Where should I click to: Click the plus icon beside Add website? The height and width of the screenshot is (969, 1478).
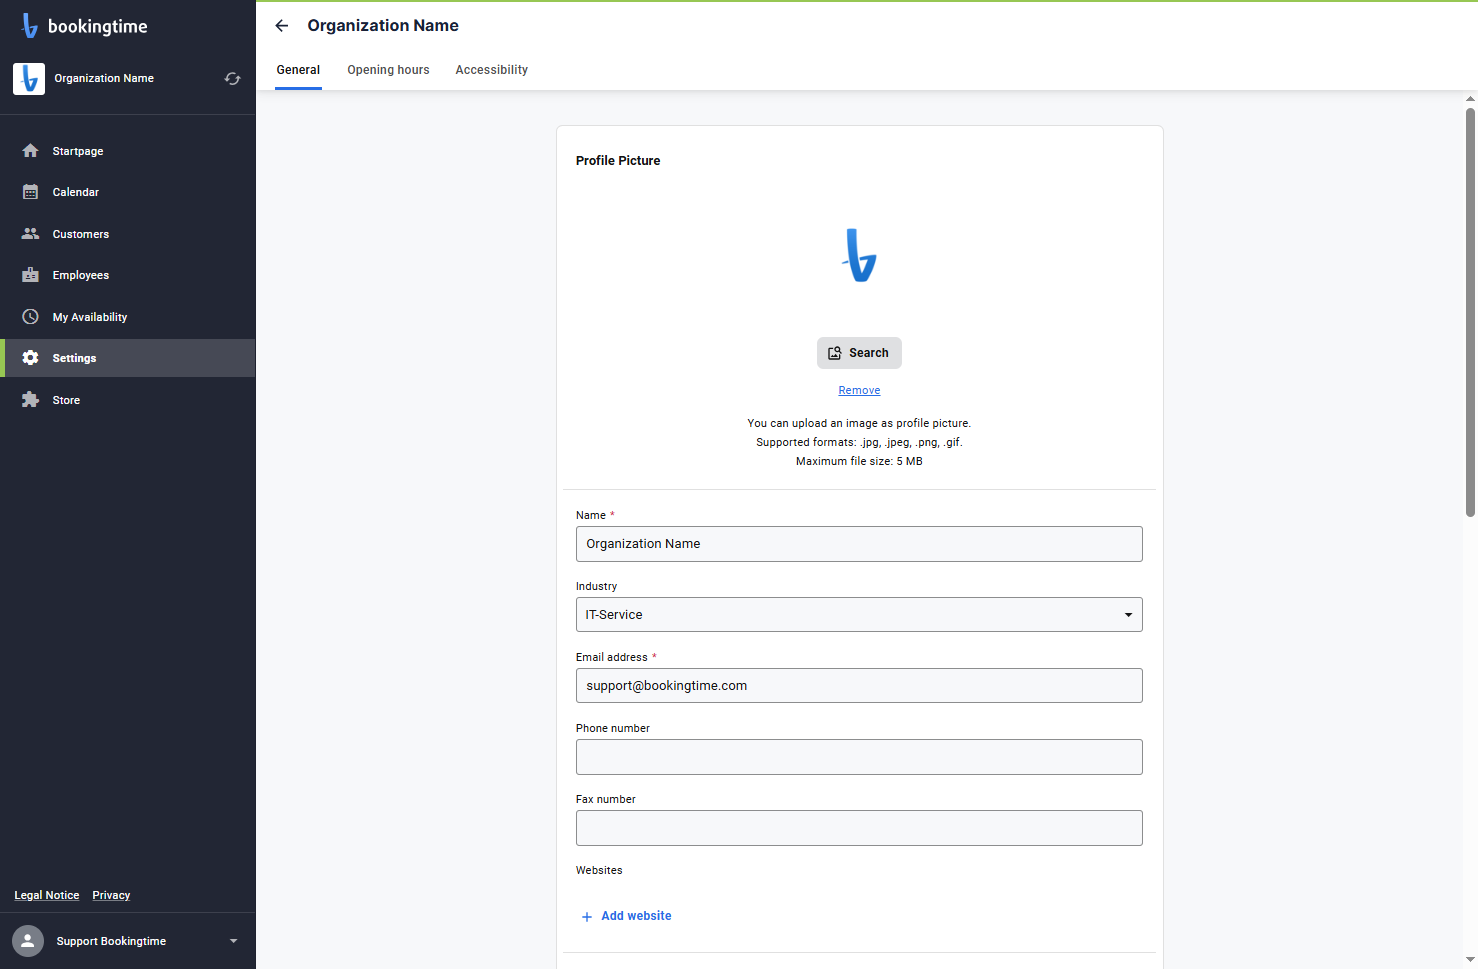pyautogui.click(x=587, y=916)
